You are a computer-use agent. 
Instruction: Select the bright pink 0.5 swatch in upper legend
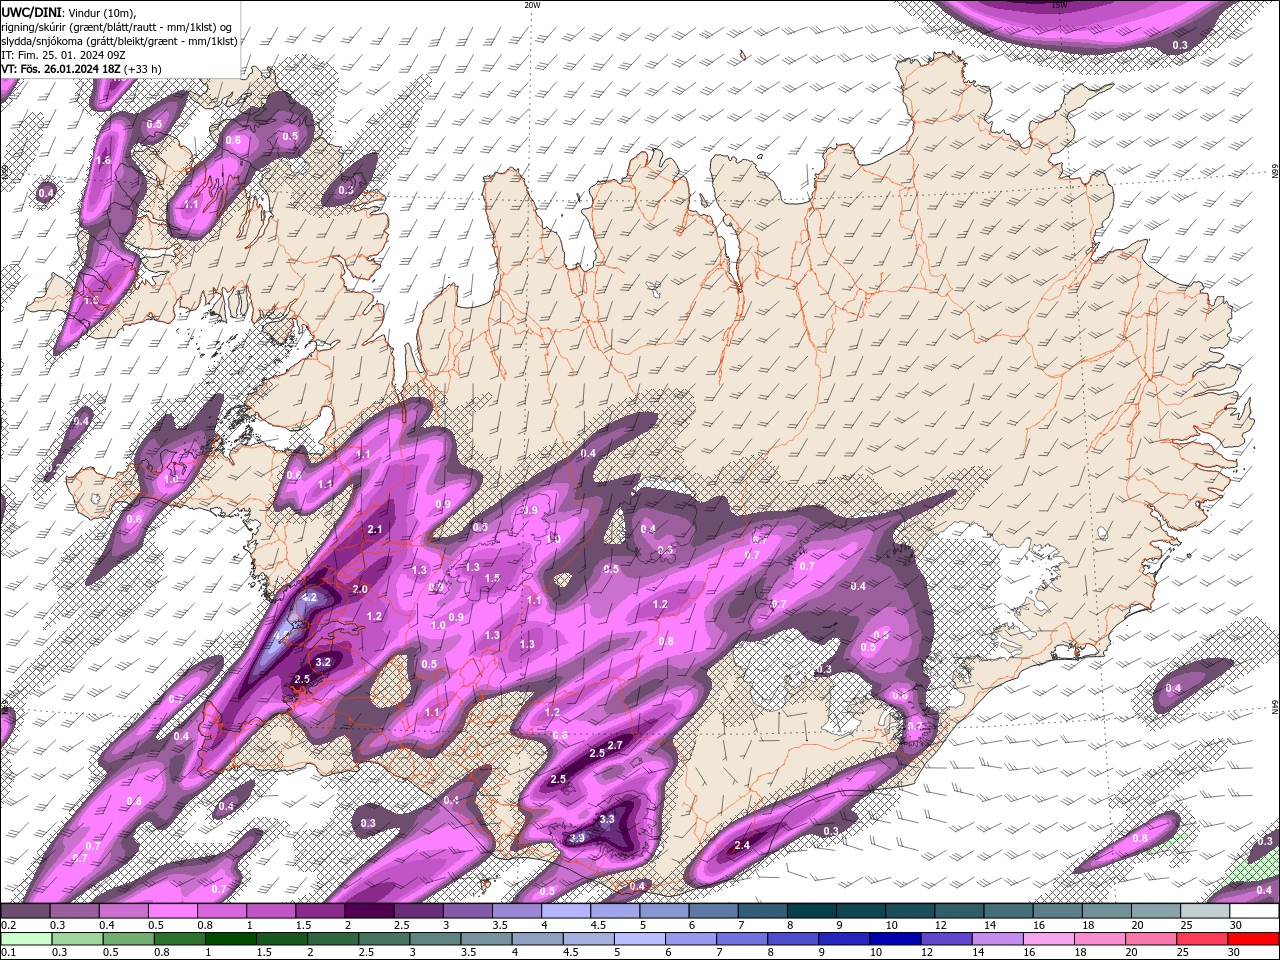coord(172,911)
